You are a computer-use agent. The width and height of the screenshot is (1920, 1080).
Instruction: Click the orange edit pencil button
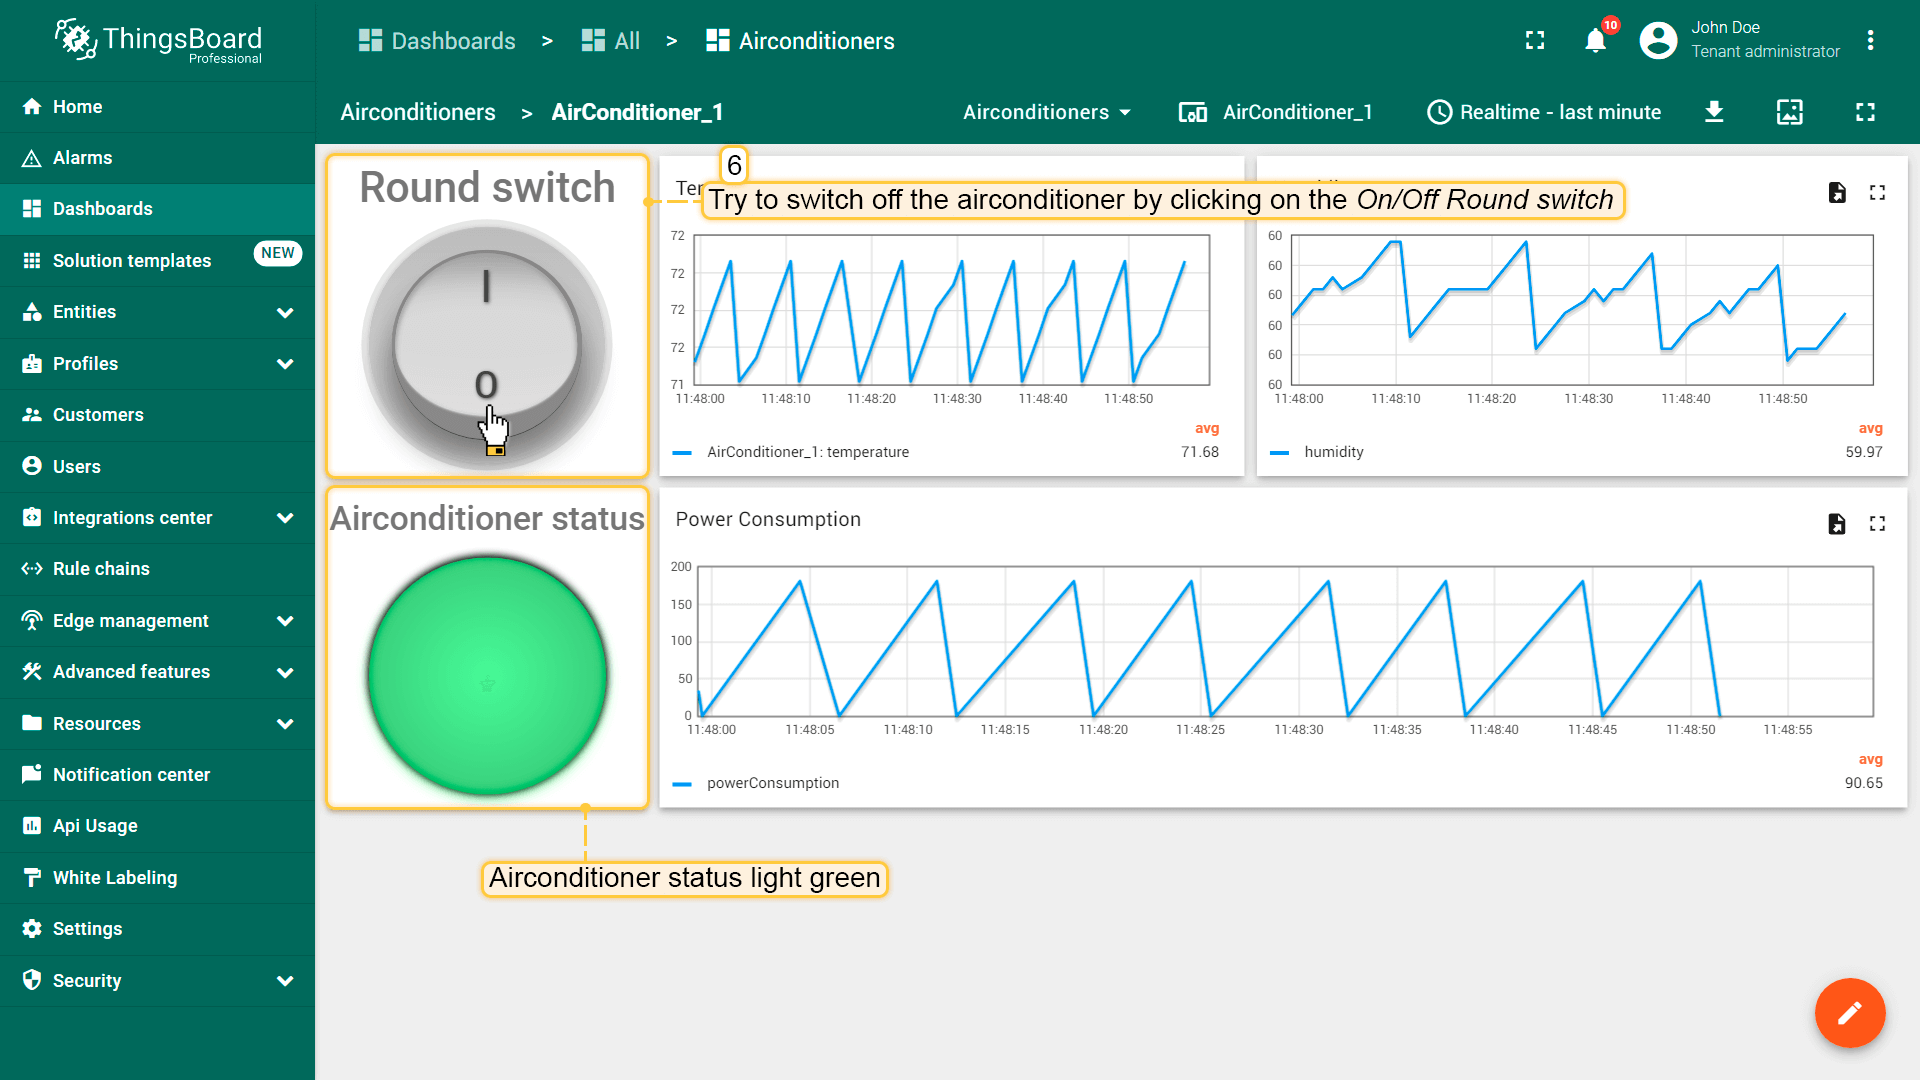coord(1849,1012)
